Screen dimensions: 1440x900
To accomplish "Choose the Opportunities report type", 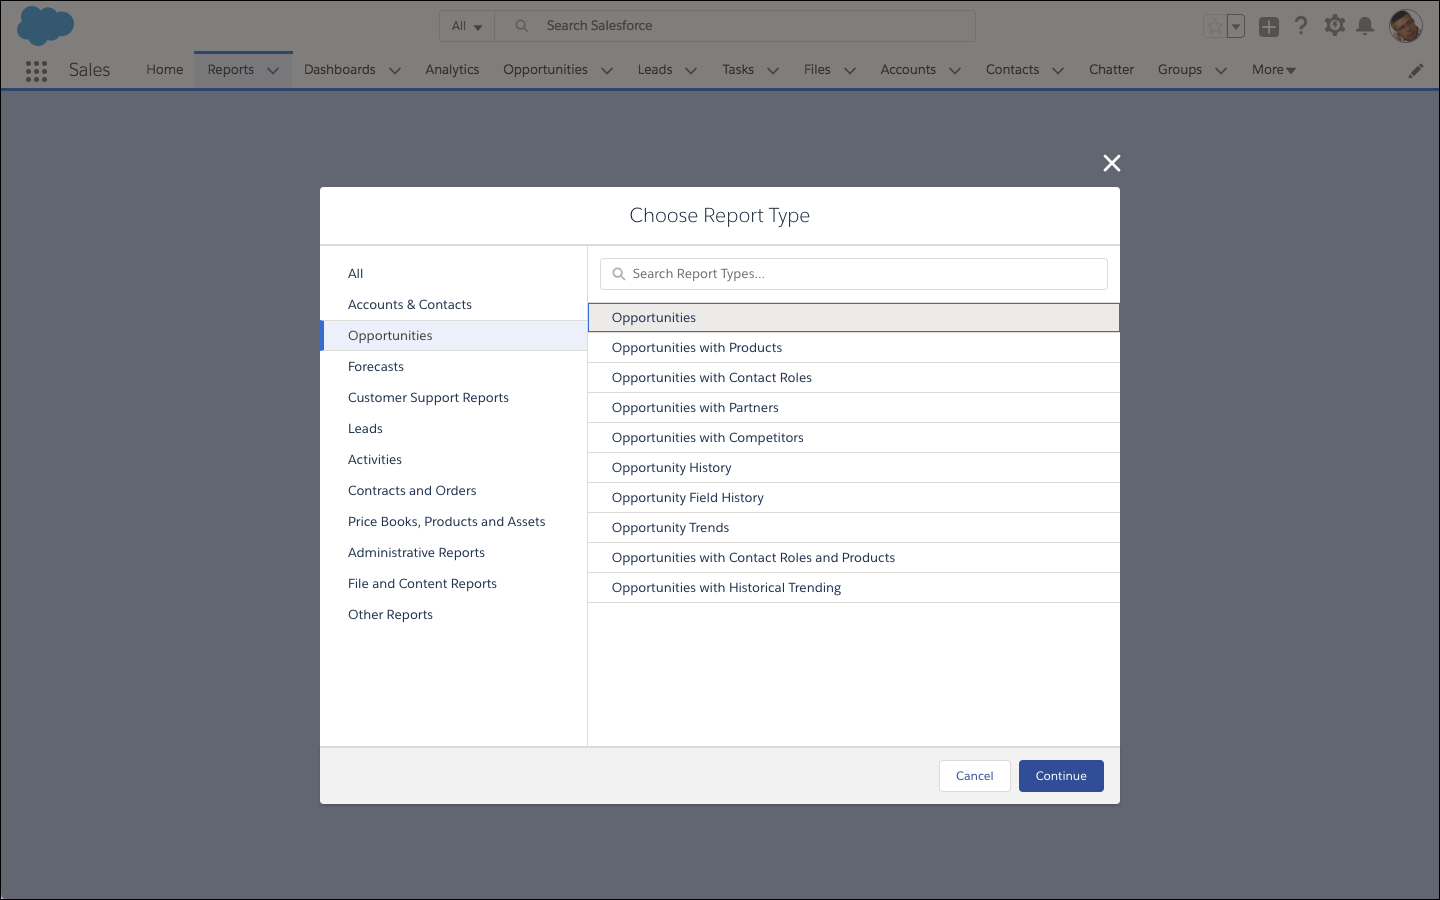I will (x=854, y=318).
